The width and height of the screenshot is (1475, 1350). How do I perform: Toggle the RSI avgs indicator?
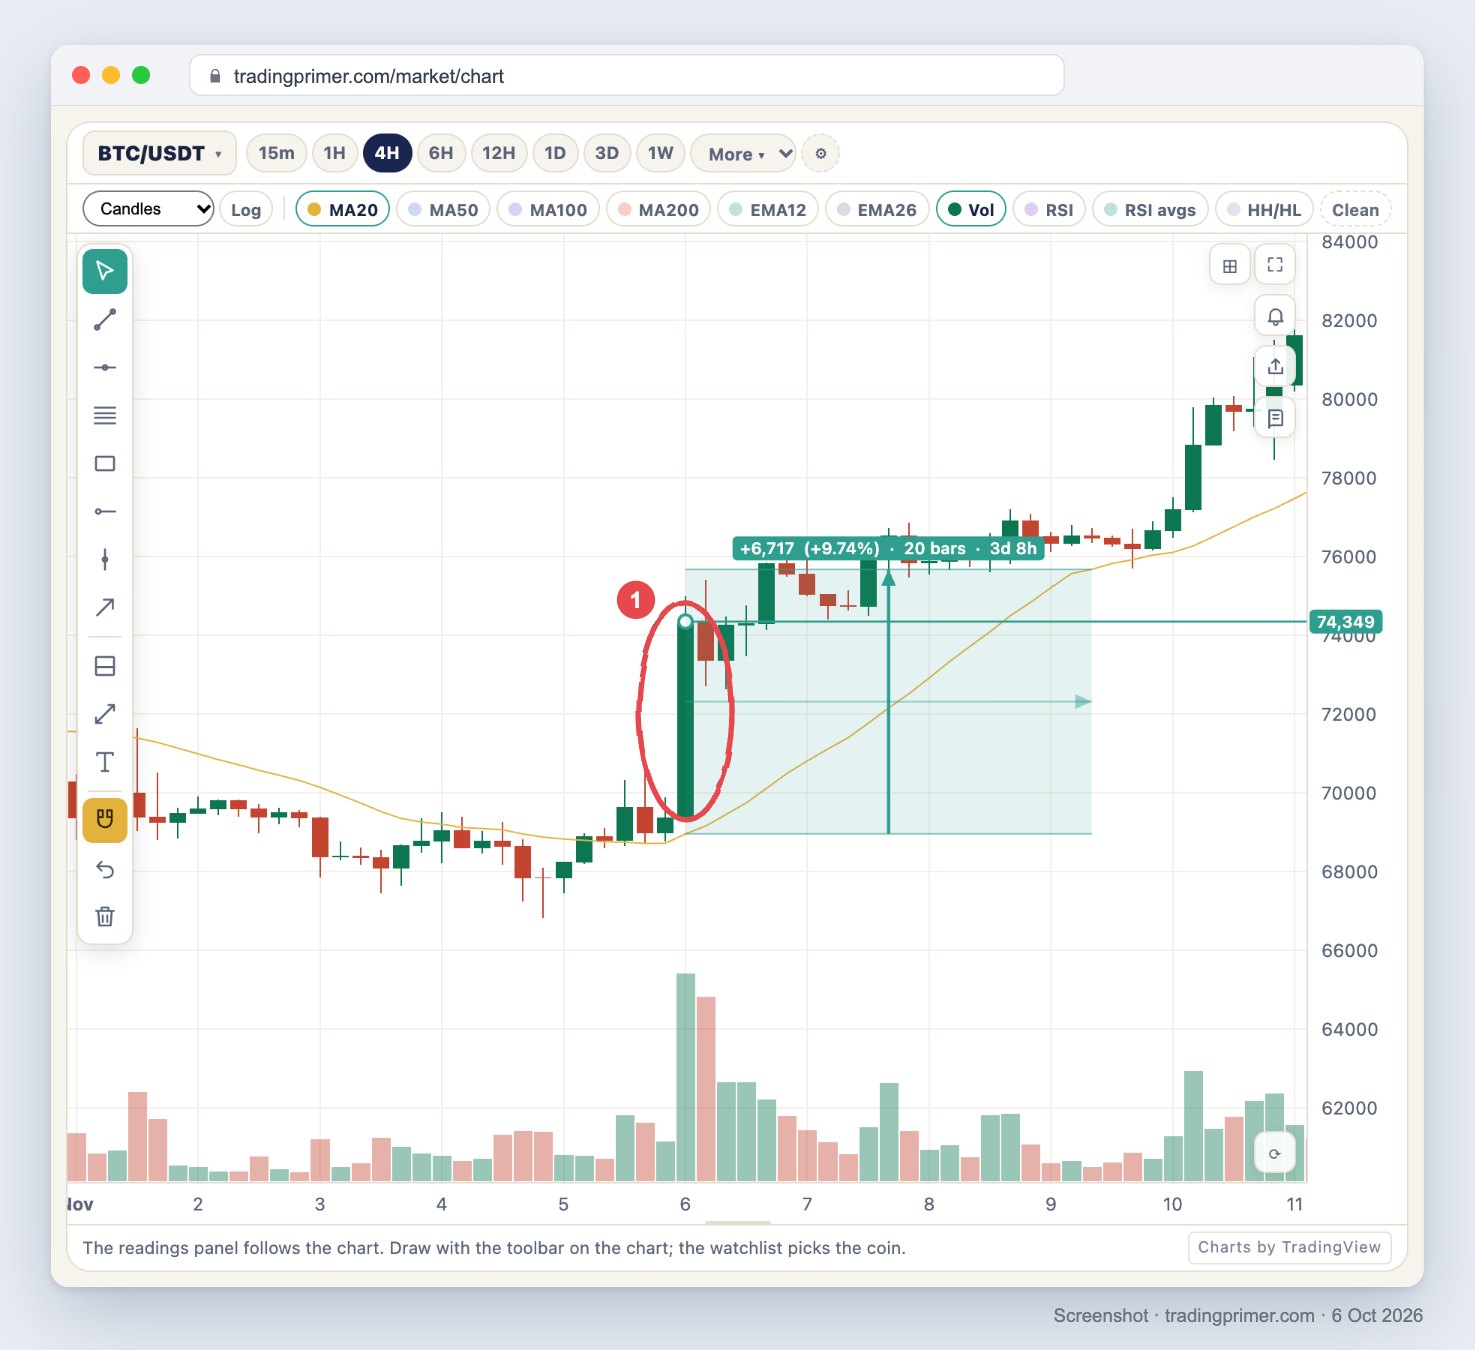coord(1150,209)
